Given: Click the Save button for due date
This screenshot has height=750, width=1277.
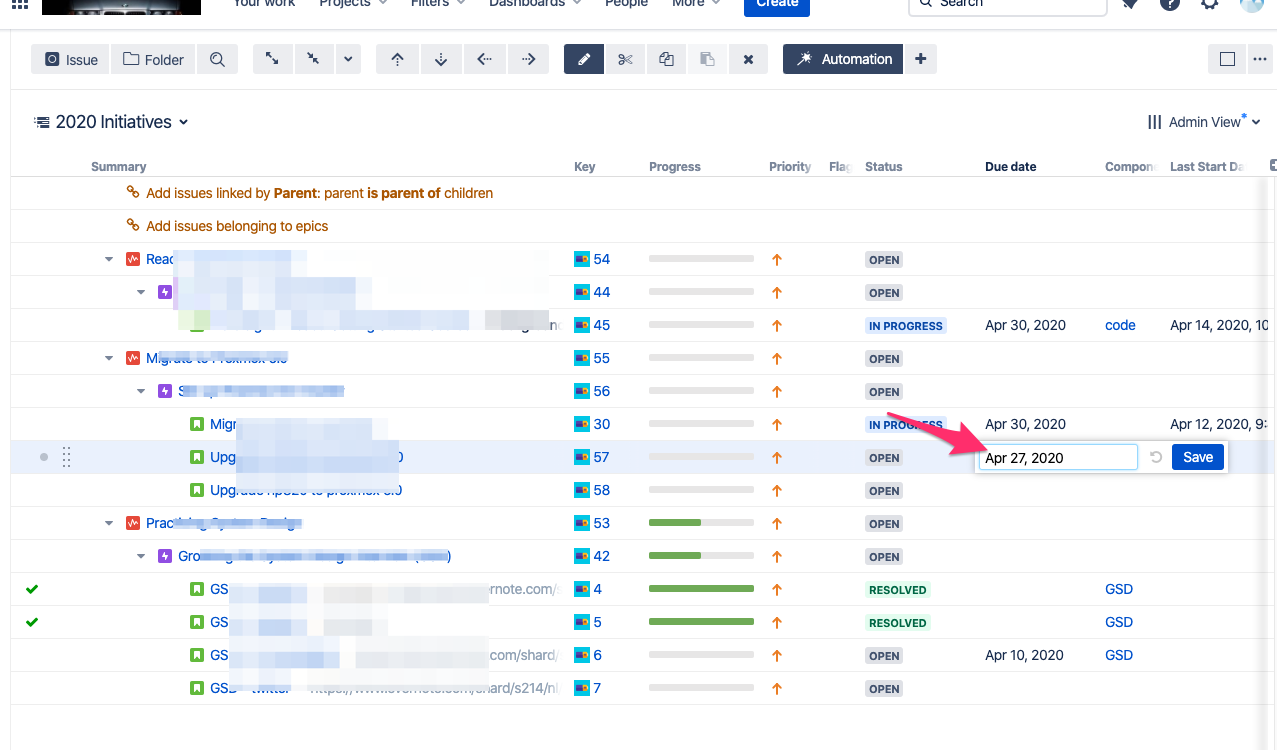Looking at the screenshot, I should 1198,457.
